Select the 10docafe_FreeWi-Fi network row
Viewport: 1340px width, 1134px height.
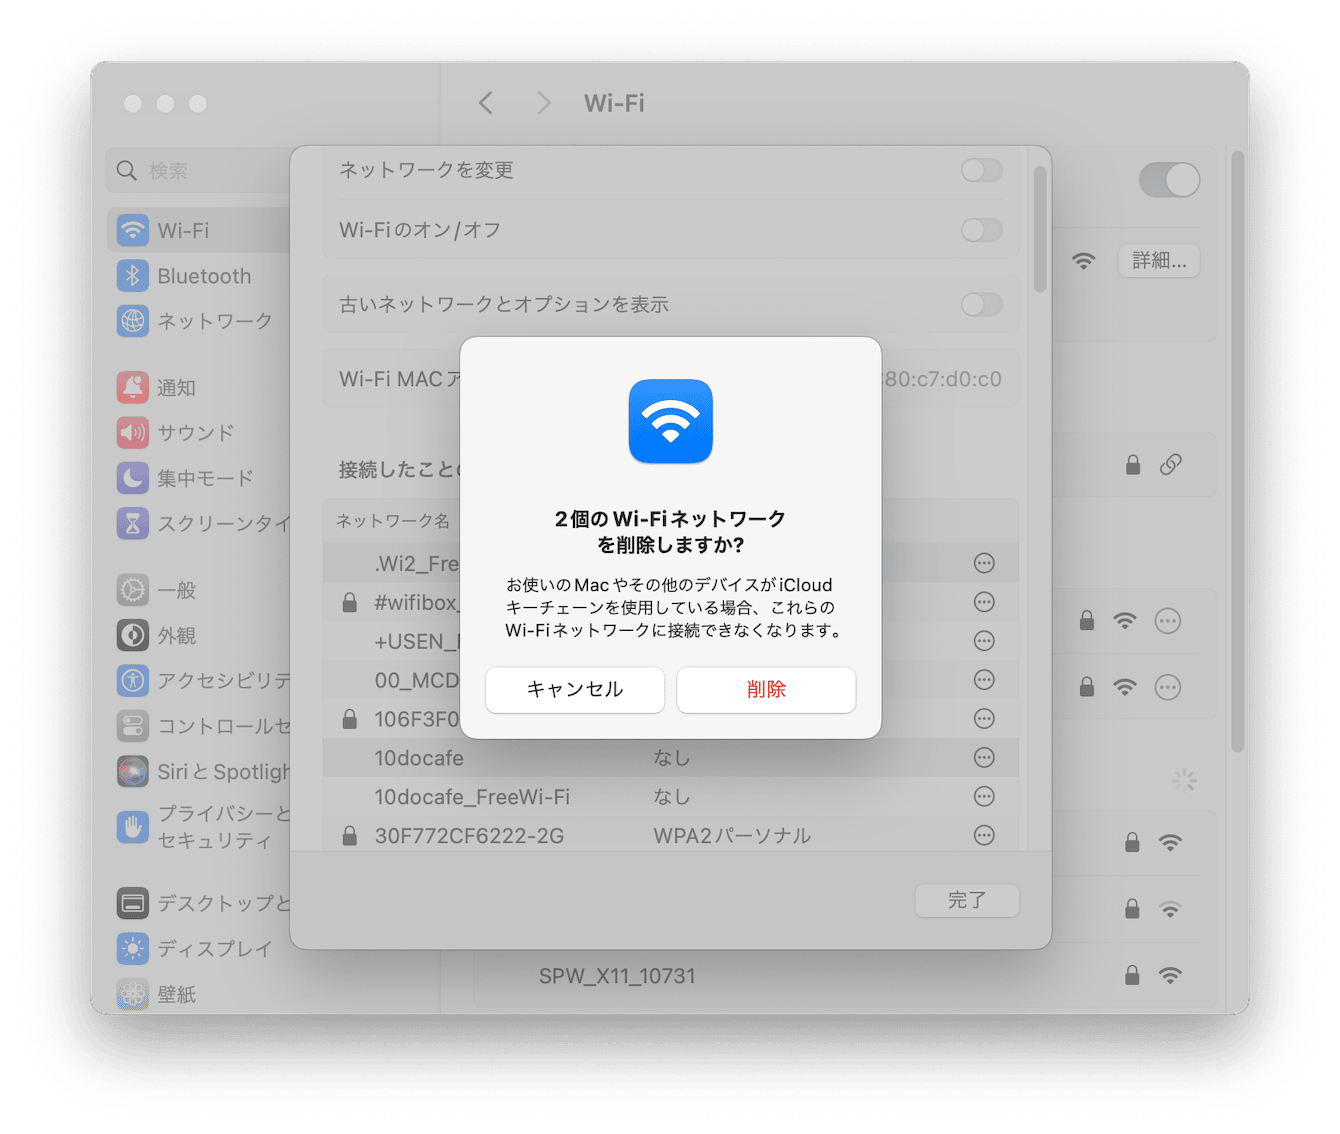pos(670,797)
